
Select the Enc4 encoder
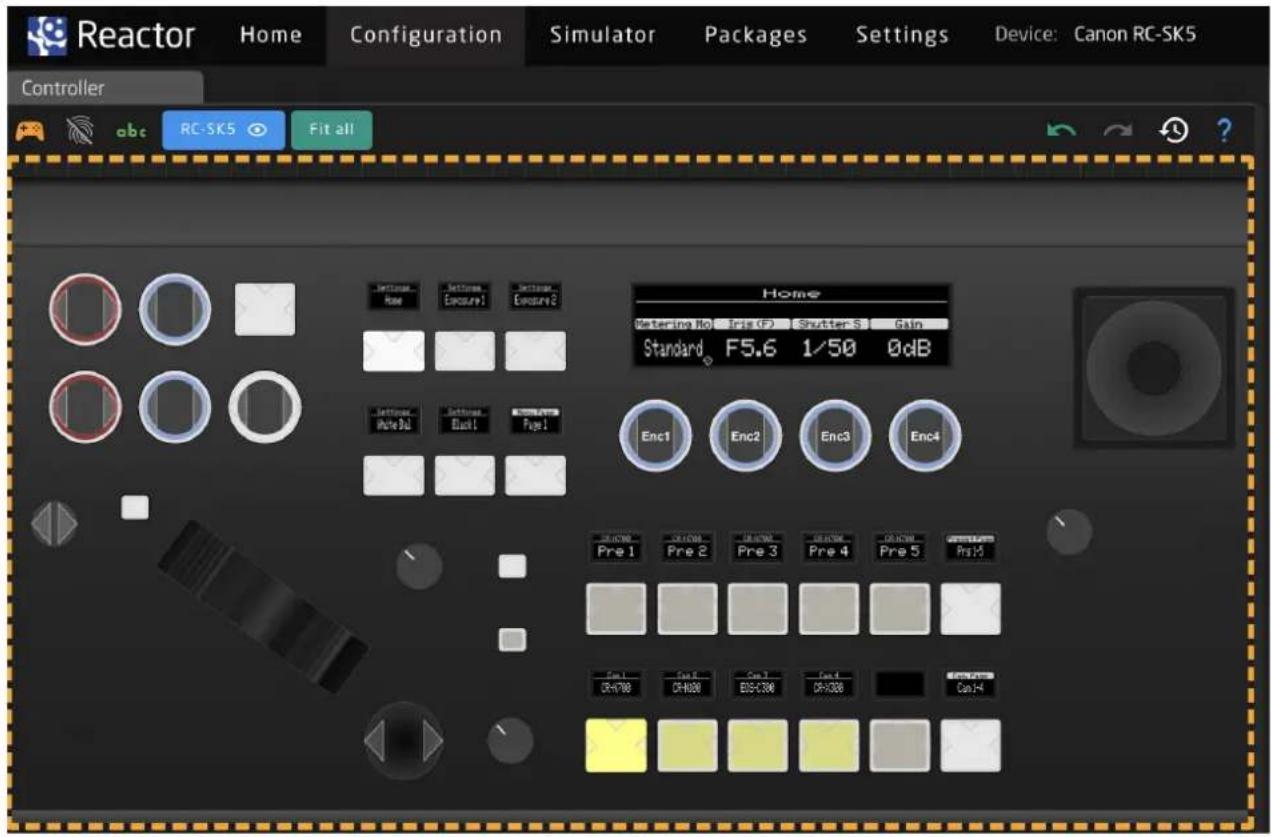point(925,436)
